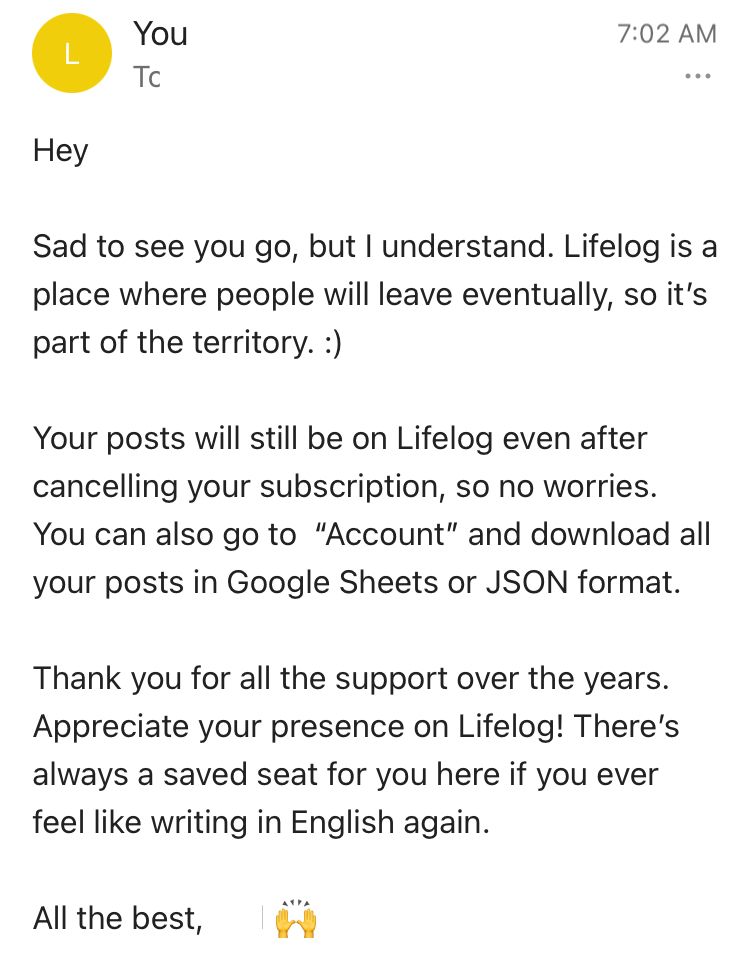This screenshot has width=750, height=969.
Task: Click the "Hey" greeting line
Action: [x=61, y=150]
